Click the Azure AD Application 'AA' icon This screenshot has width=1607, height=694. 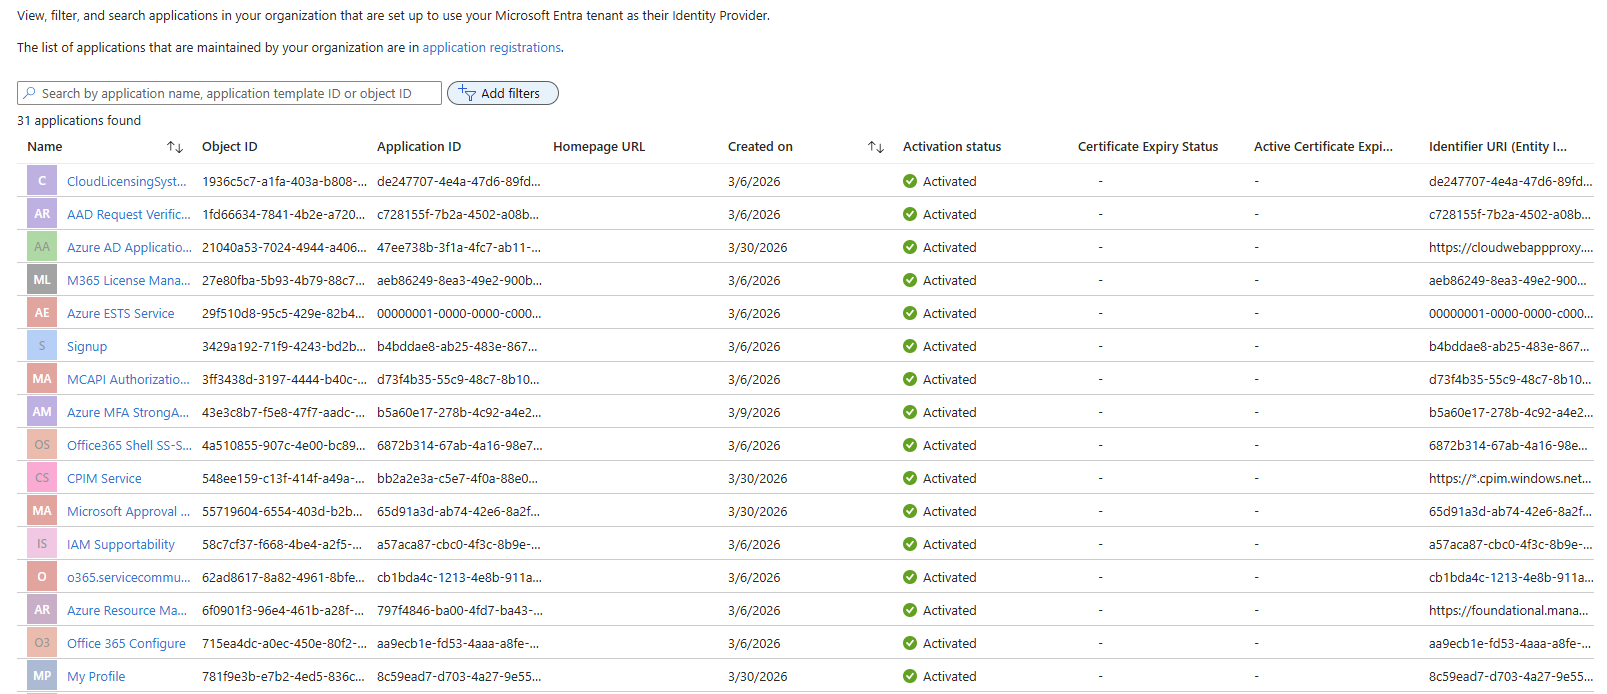click(x=42, y=247)
